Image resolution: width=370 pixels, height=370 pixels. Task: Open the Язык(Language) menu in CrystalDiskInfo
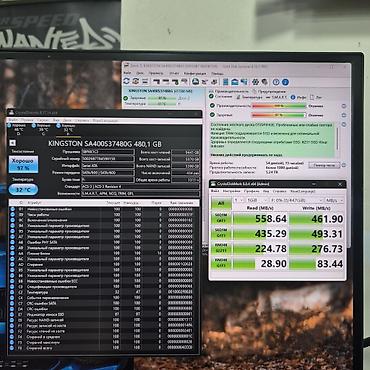[105, 120]
